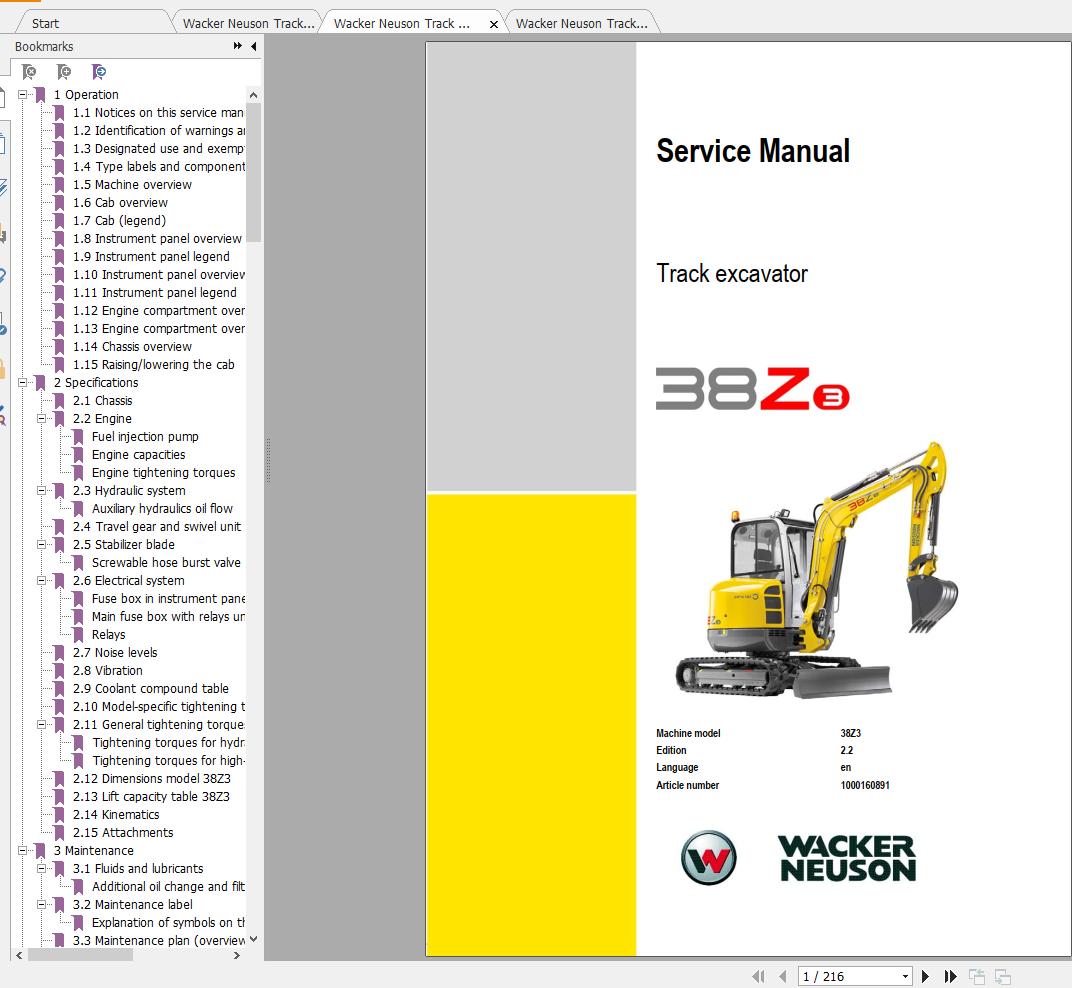The height and width of the screenshot is (988, 1072).
Task: Switch to the first Wacker Neuson Track tab
Action: pyautogui.click(x=248, y=23)
